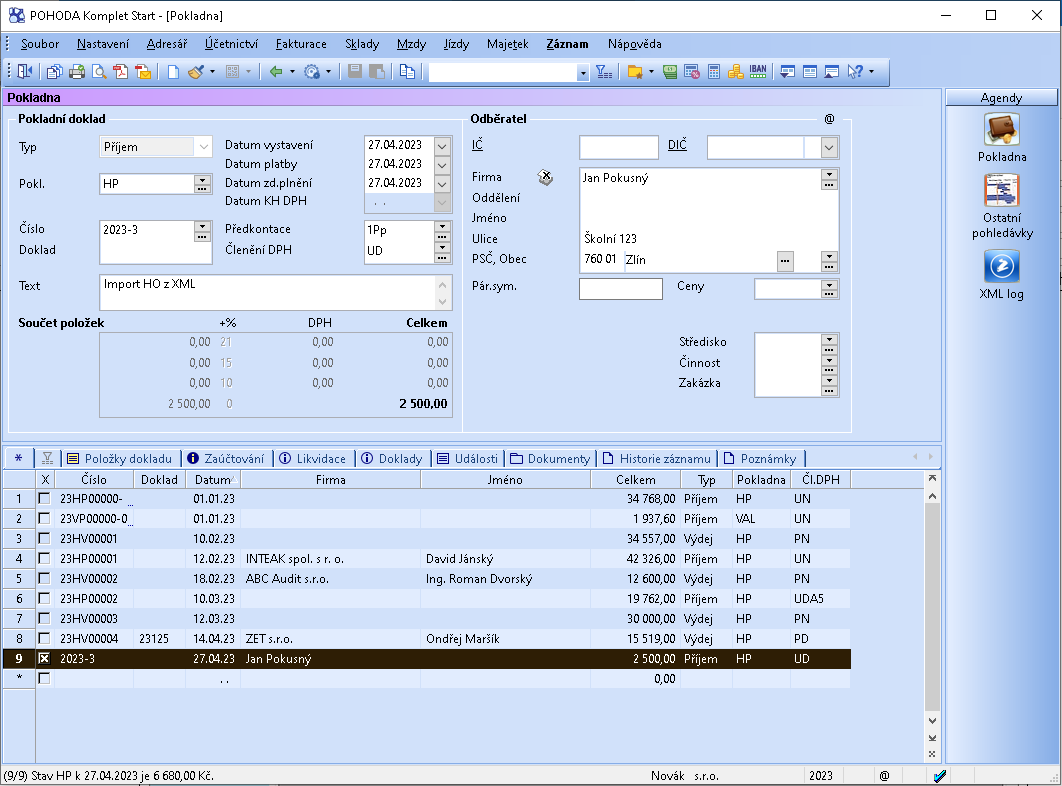
Task: Jump to table bottom double-arrow button
Action: click(x=933, y=738)
